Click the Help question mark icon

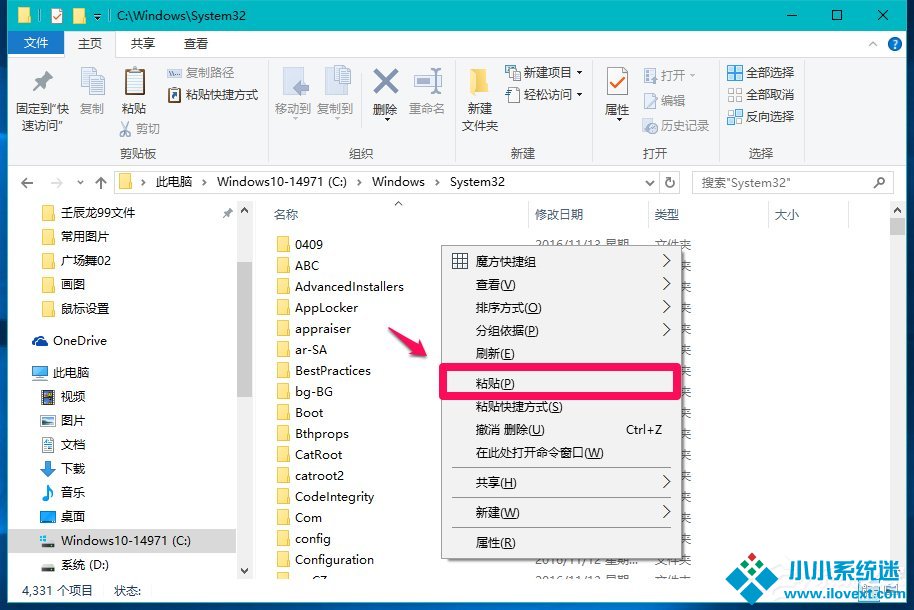[x=895, y=44]
